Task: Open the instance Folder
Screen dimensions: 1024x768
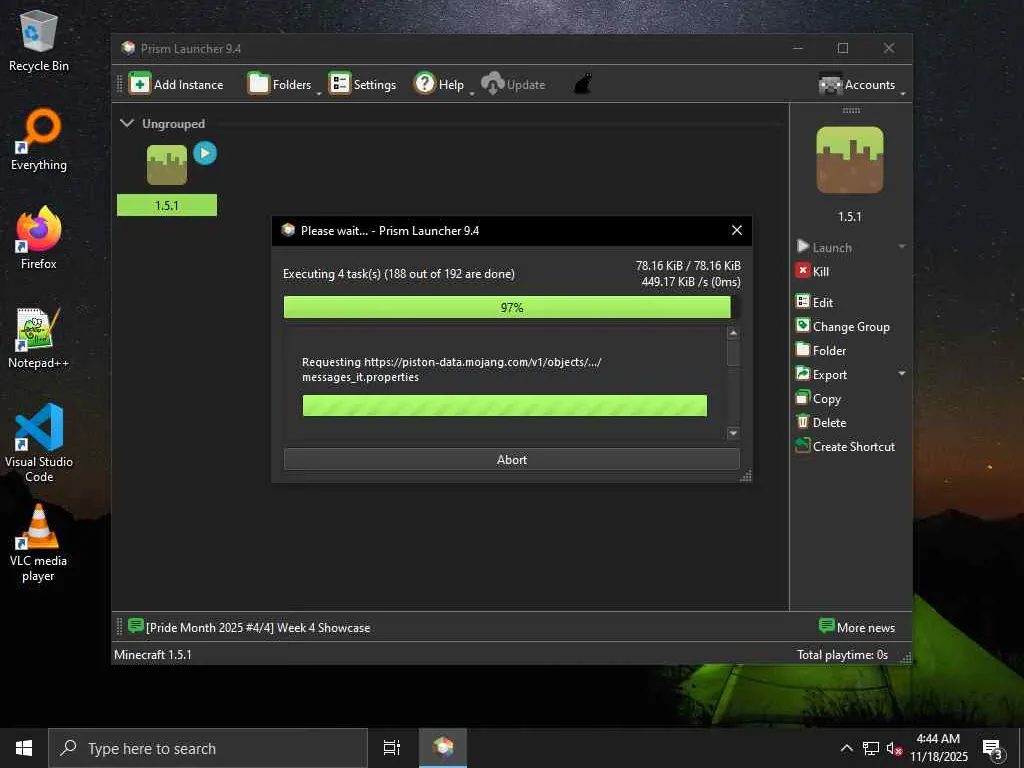Action: pyautogui.click(x=821, y=350)
